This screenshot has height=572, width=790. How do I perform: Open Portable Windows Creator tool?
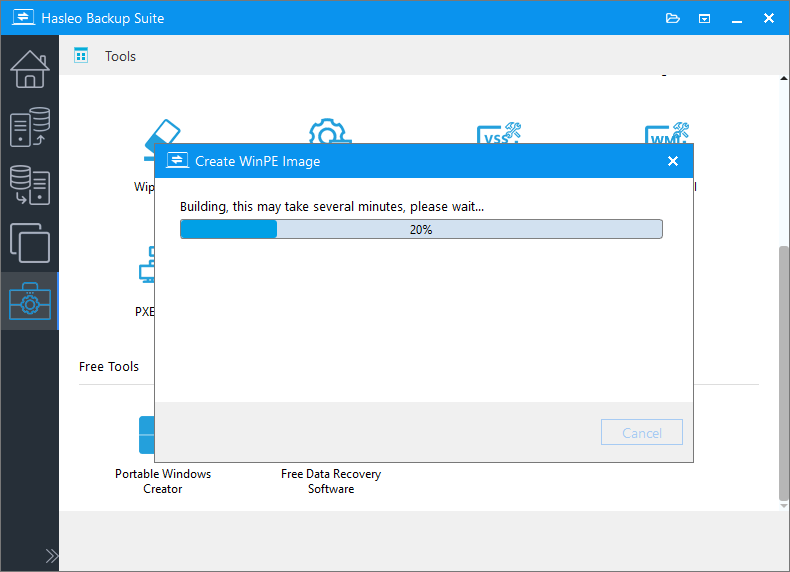(146, 436)
